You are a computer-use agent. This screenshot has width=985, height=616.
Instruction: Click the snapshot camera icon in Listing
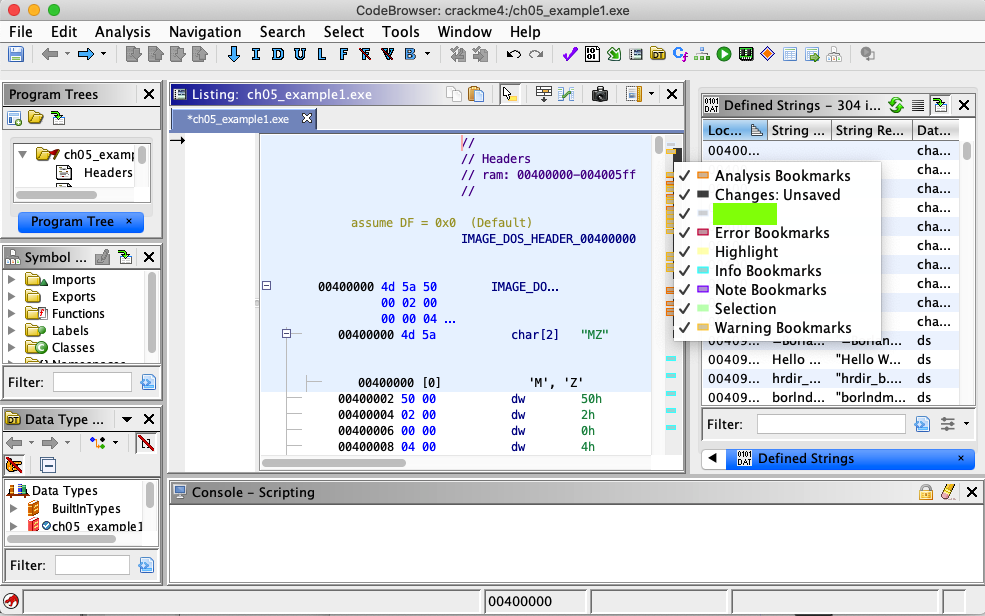click(x=599, y=94)
